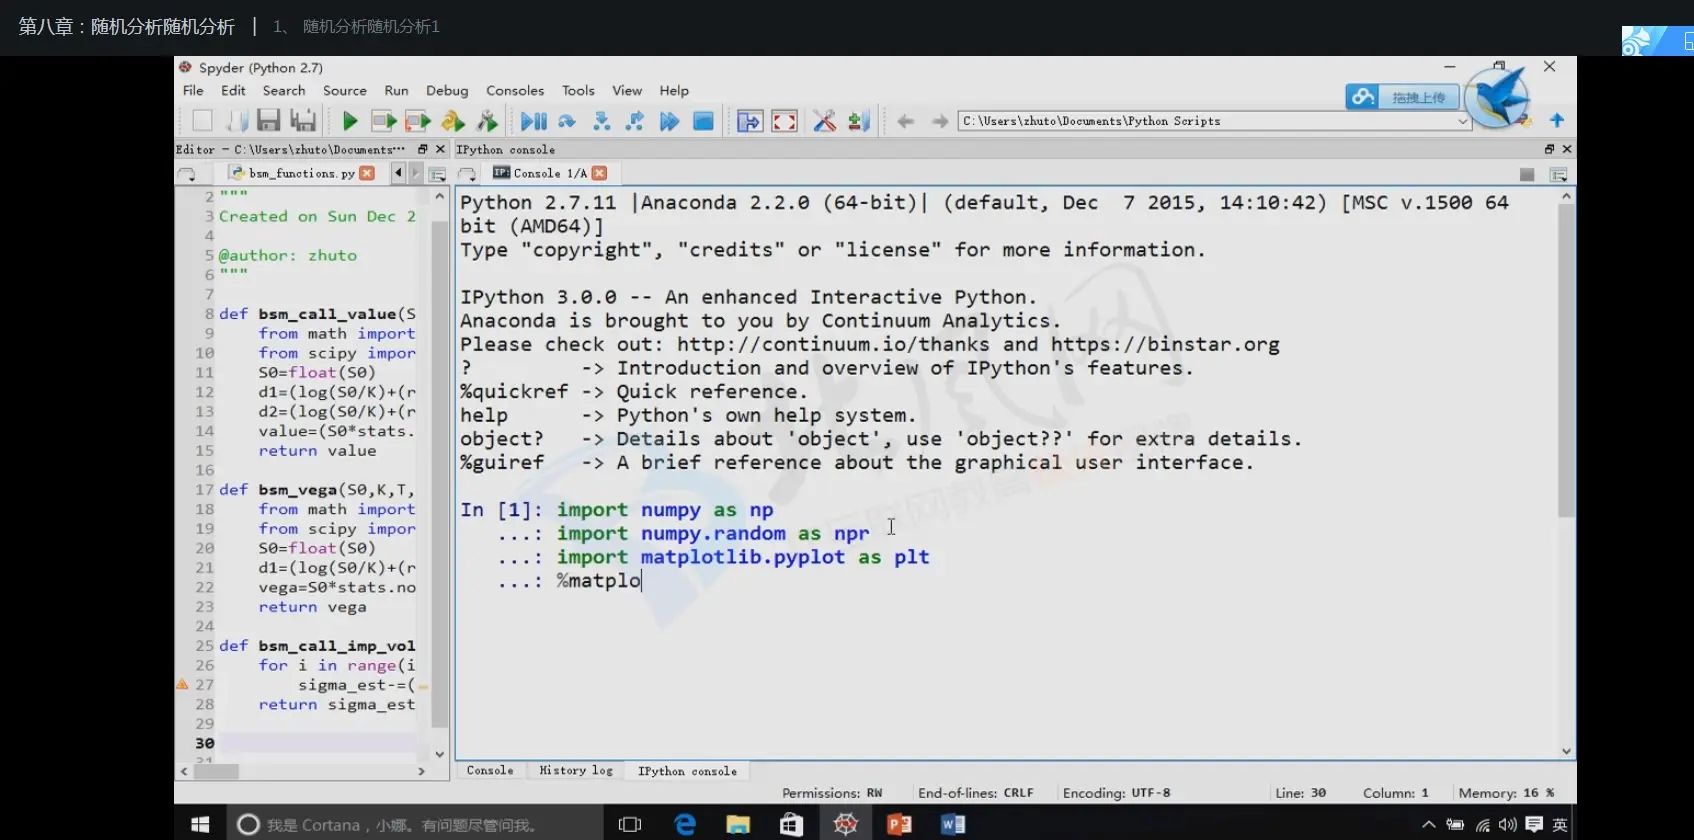Open the Help menu
Screen dimensions: 1694x840
[674, 90]
